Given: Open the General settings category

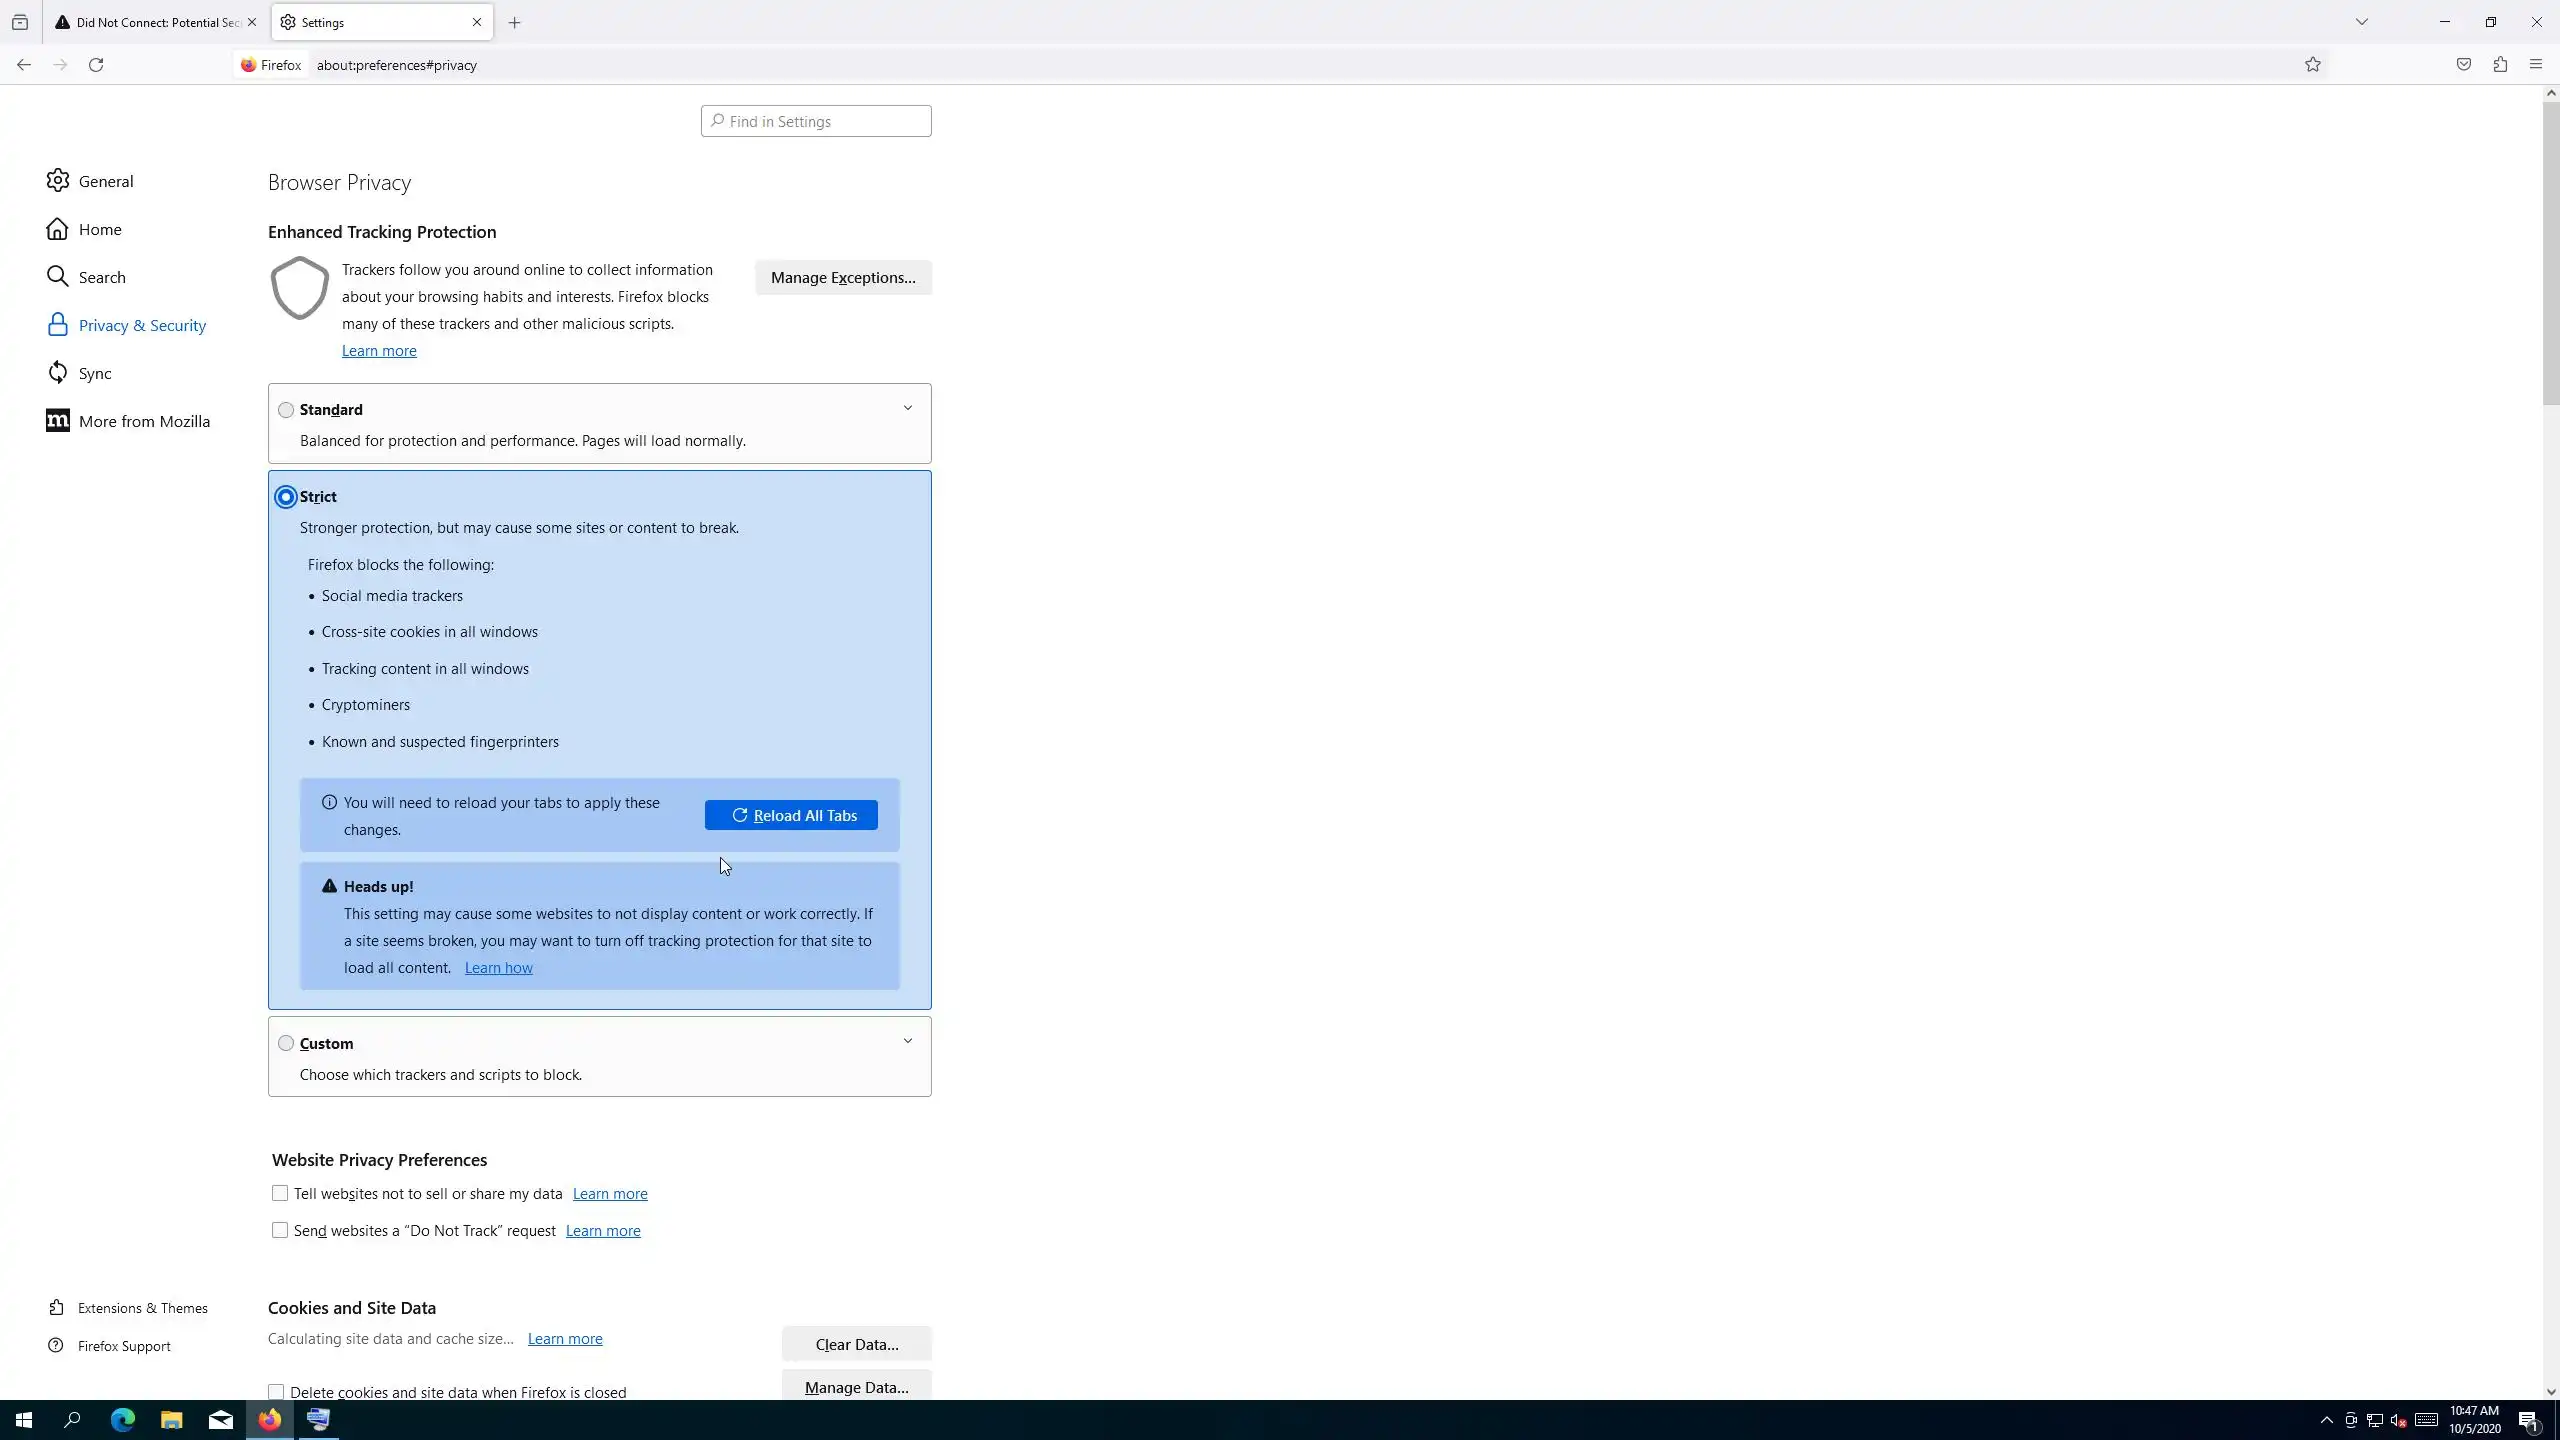Looking at the screenshot, I should pyautogui.click(x=105, y=181).
